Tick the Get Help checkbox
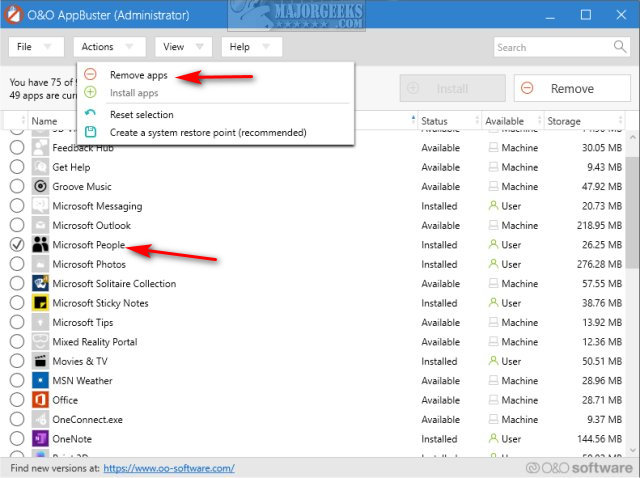 [17, 167]
